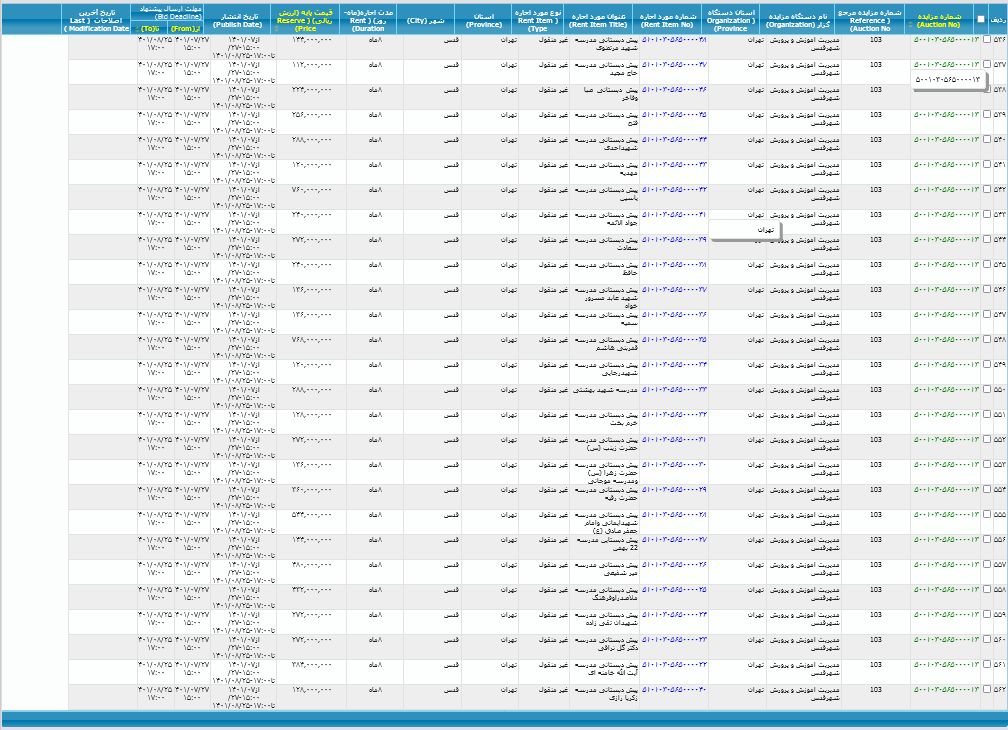Image resolution: width=1008 pixels, height=730 pixels.
Task: Tick the select-all checkbox in the table header
Action: [x=980, y=18]
